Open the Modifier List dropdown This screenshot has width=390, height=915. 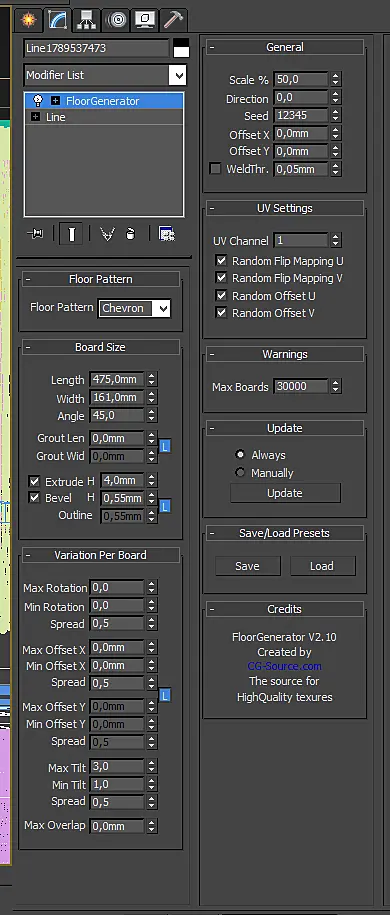tap(177, 75)
